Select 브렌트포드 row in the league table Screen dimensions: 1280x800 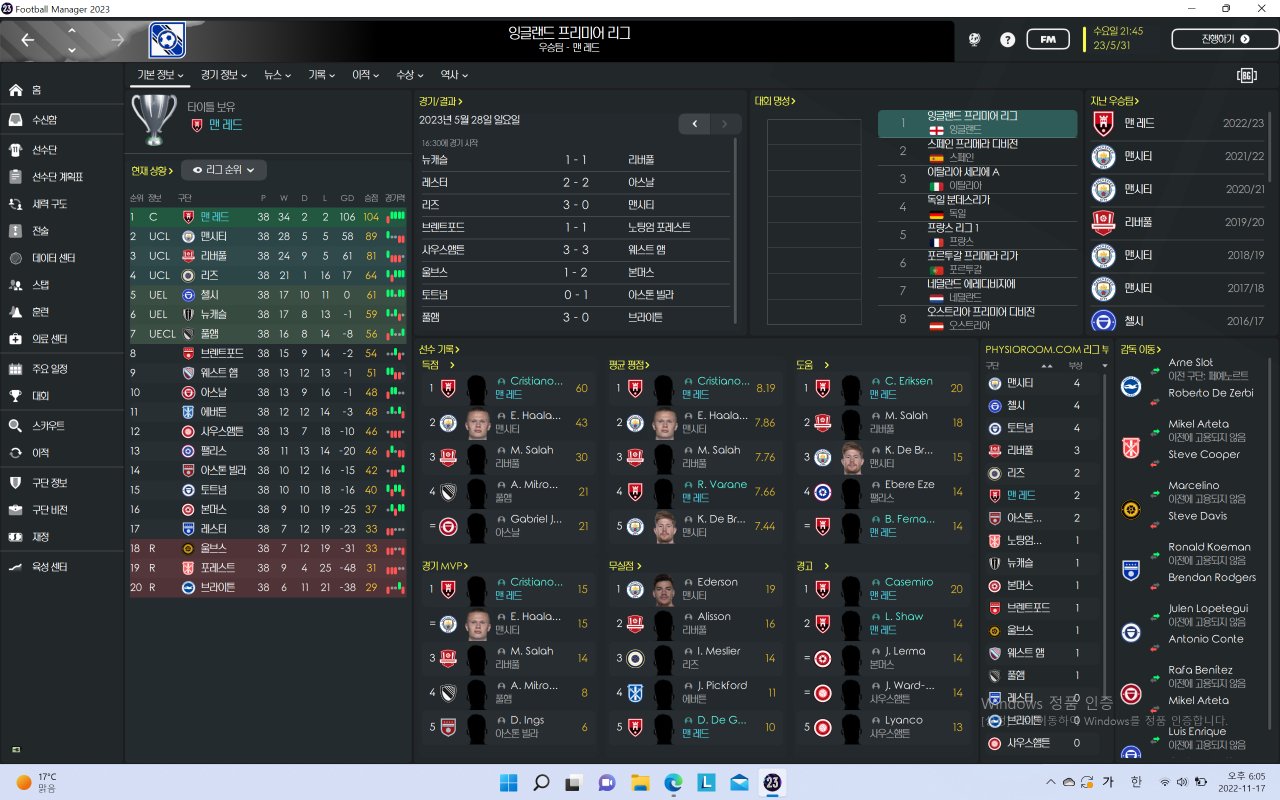coord(268,353)
